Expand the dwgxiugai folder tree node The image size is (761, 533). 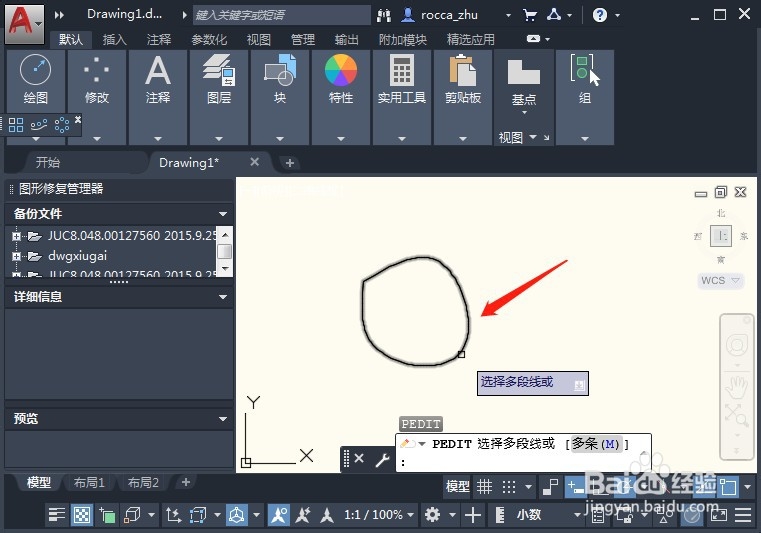(16, 256)
